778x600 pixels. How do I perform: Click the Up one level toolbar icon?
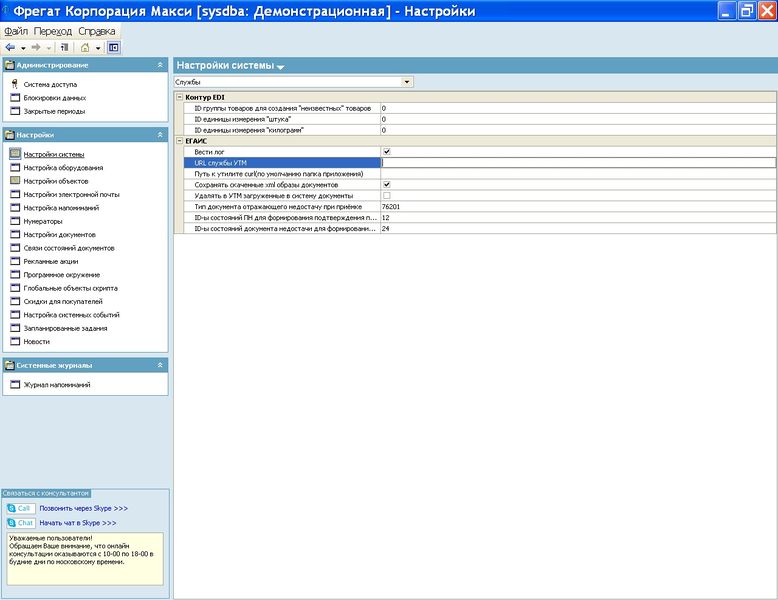pos(65,48)
